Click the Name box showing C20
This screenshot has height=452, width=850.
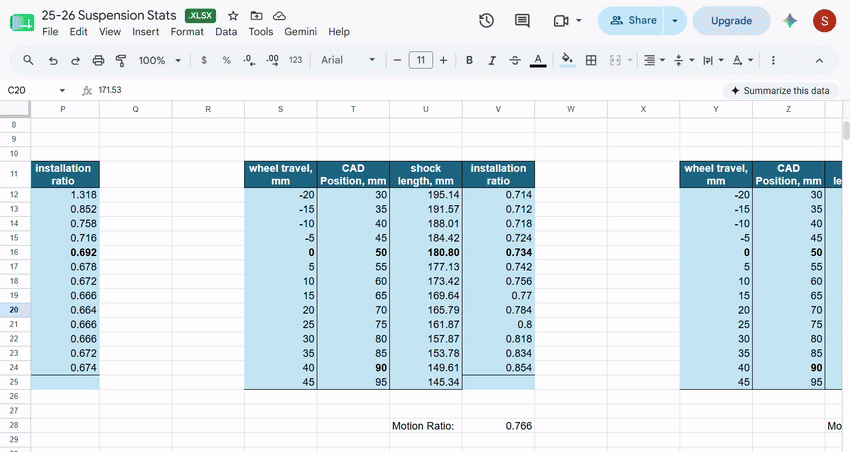(30, 90)
